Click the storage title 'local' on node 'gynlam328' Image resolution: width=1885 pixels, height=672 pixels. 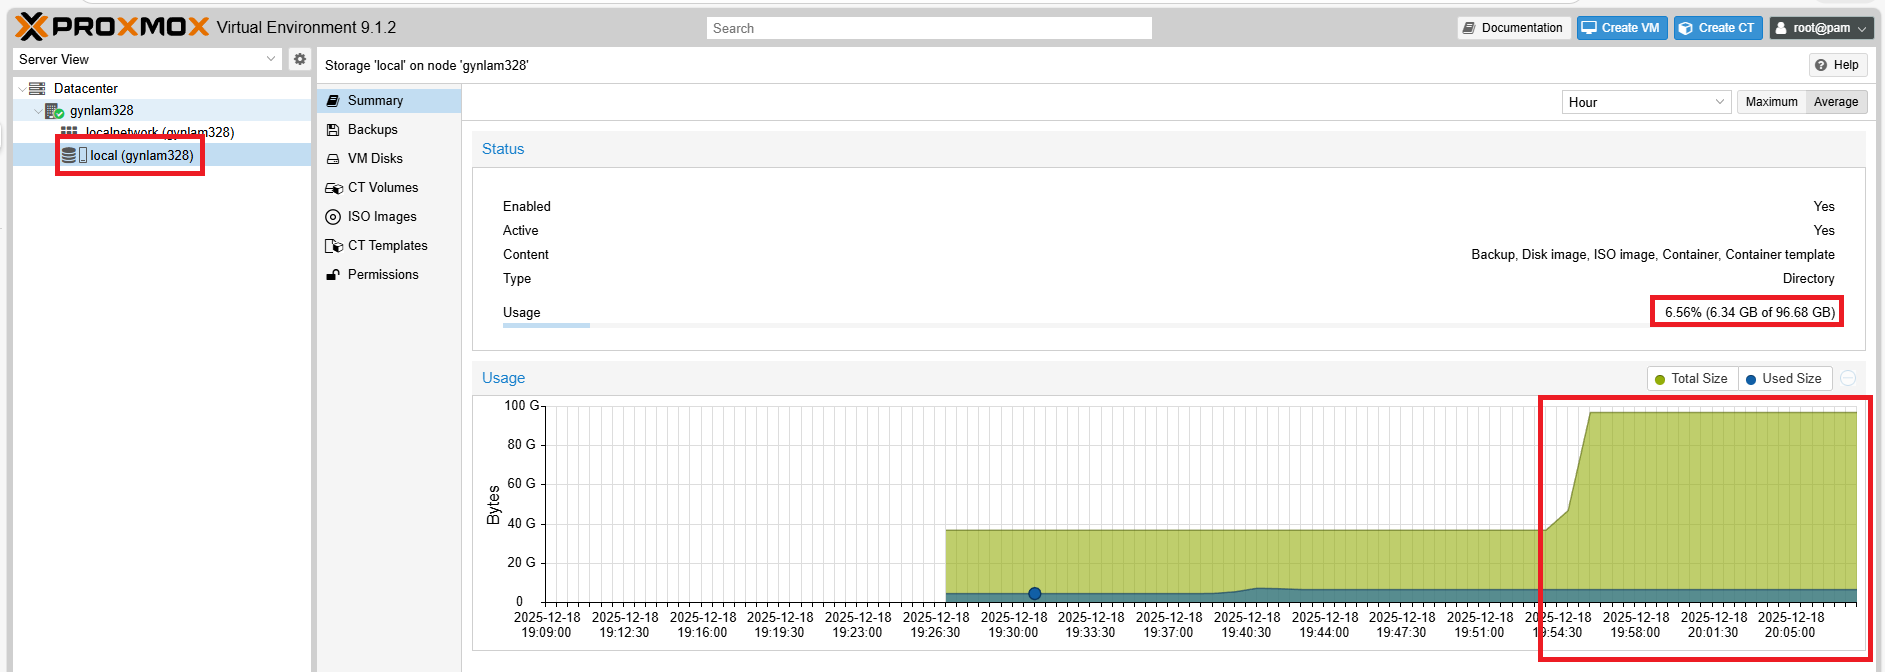(426, 66)
